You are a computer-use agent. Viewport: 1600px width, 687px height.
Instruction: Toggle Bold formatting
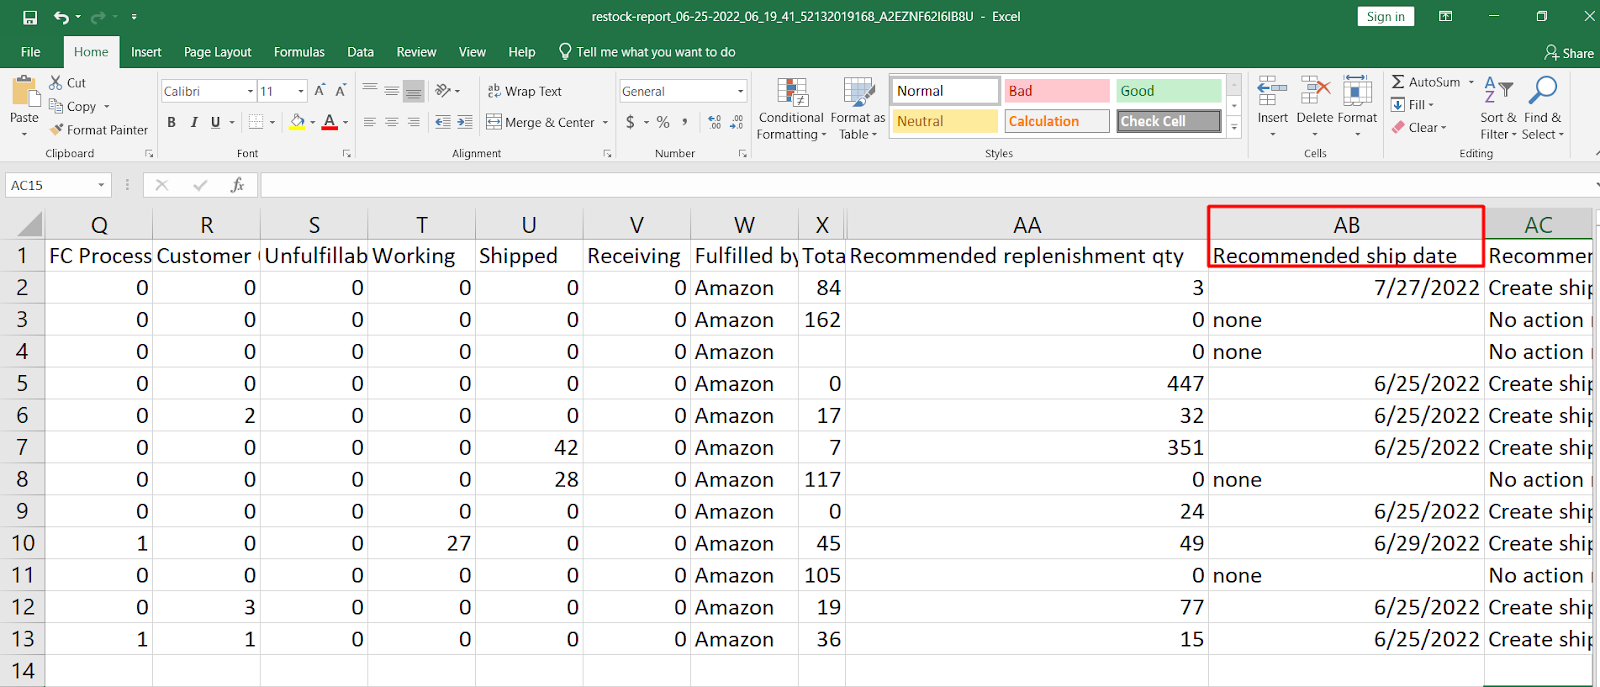pyautogui.click(x=172, y=122)
